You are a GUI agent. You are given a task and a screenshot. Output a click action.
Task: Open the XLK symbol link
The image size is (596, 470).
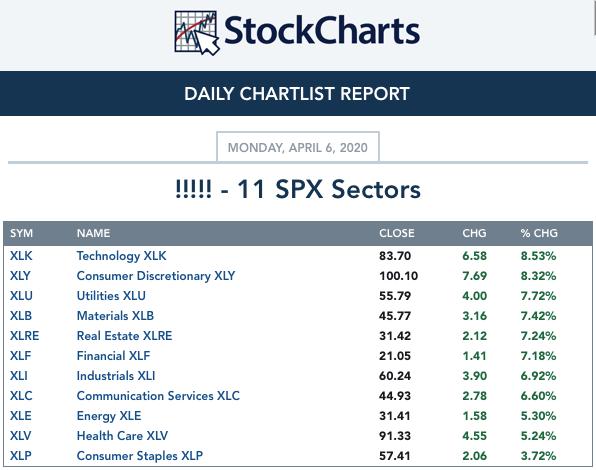pyautogui.click(x=21, y=256)
